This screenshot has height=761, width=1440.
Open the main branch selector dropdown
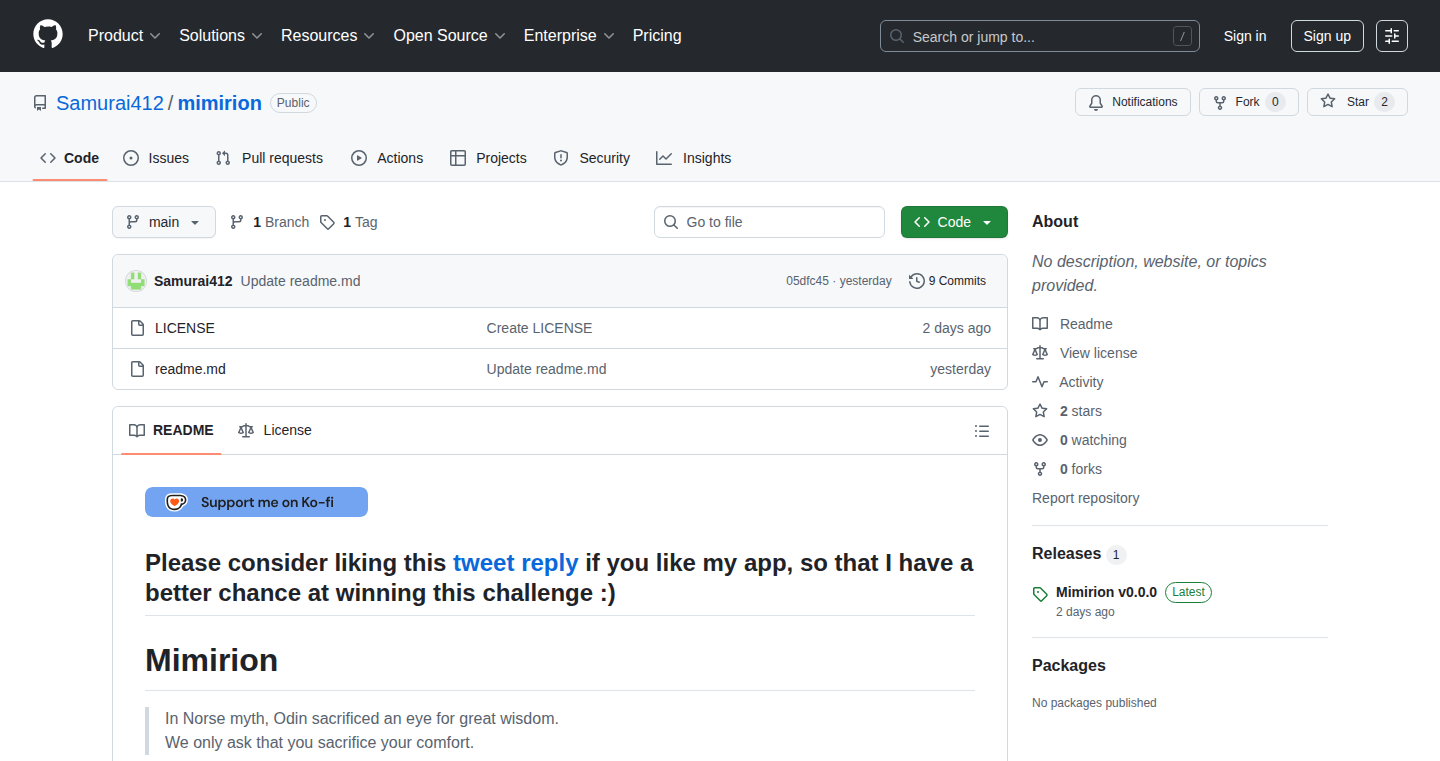click(164, 222)
